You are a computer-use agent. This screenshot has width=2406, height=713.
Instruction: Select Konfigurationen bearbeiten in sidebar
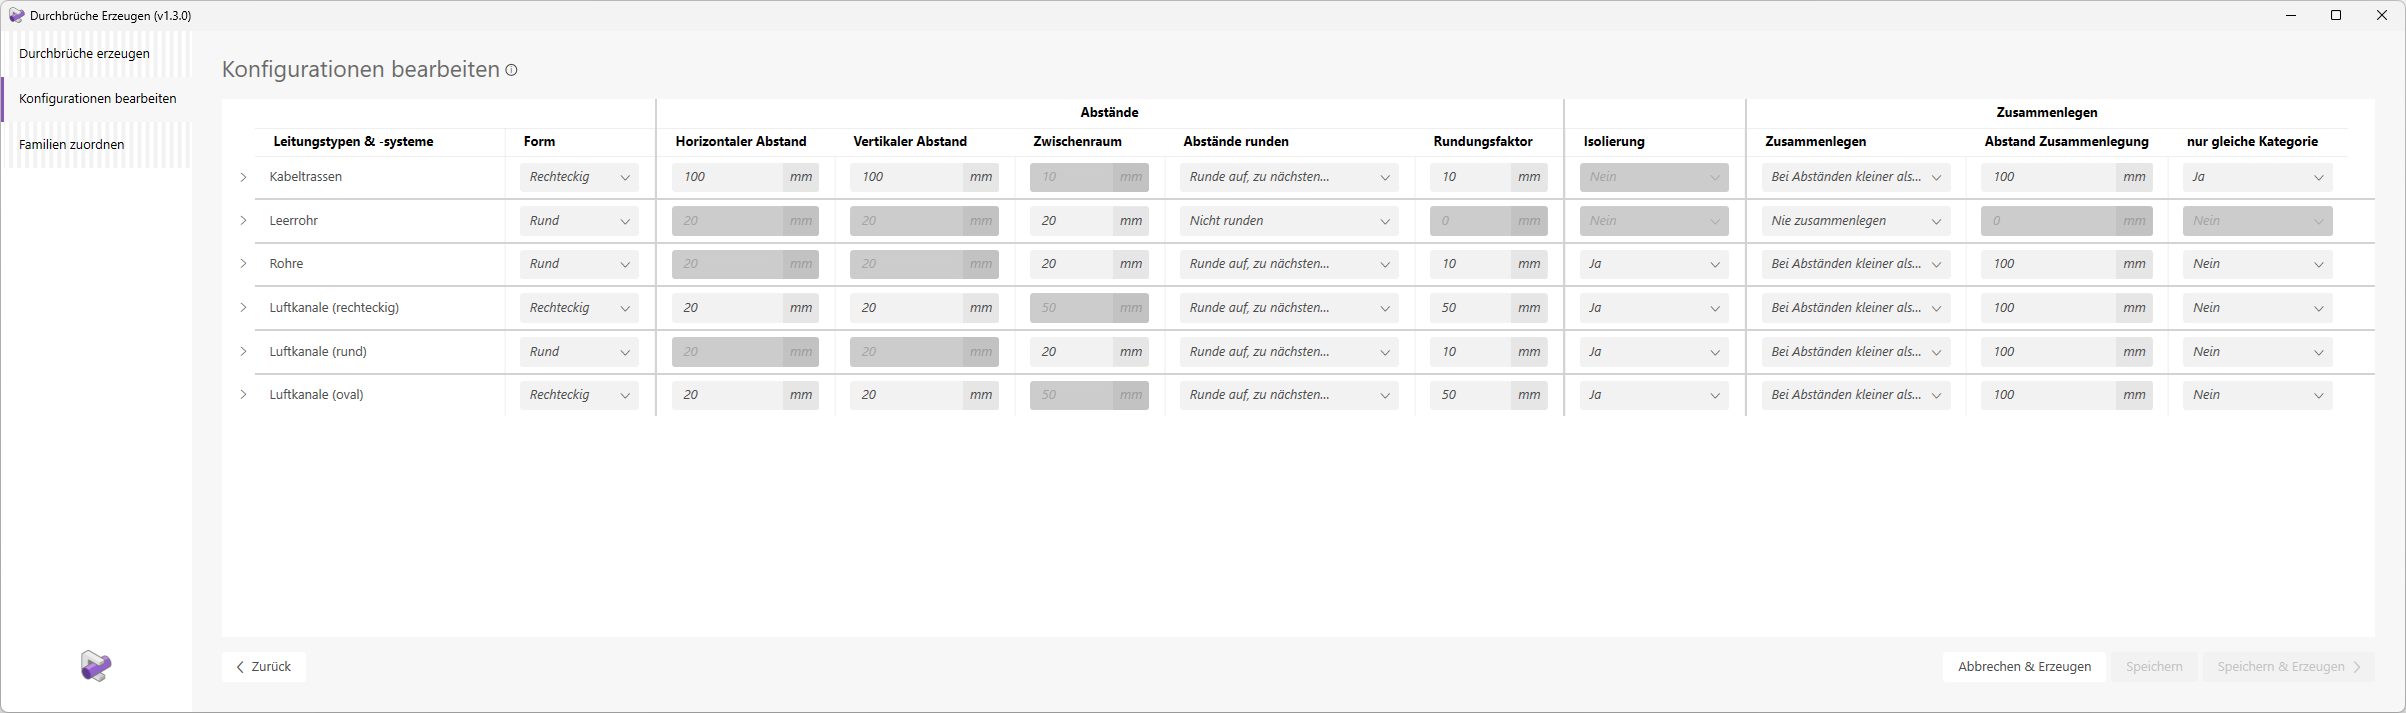pos(98,98)
